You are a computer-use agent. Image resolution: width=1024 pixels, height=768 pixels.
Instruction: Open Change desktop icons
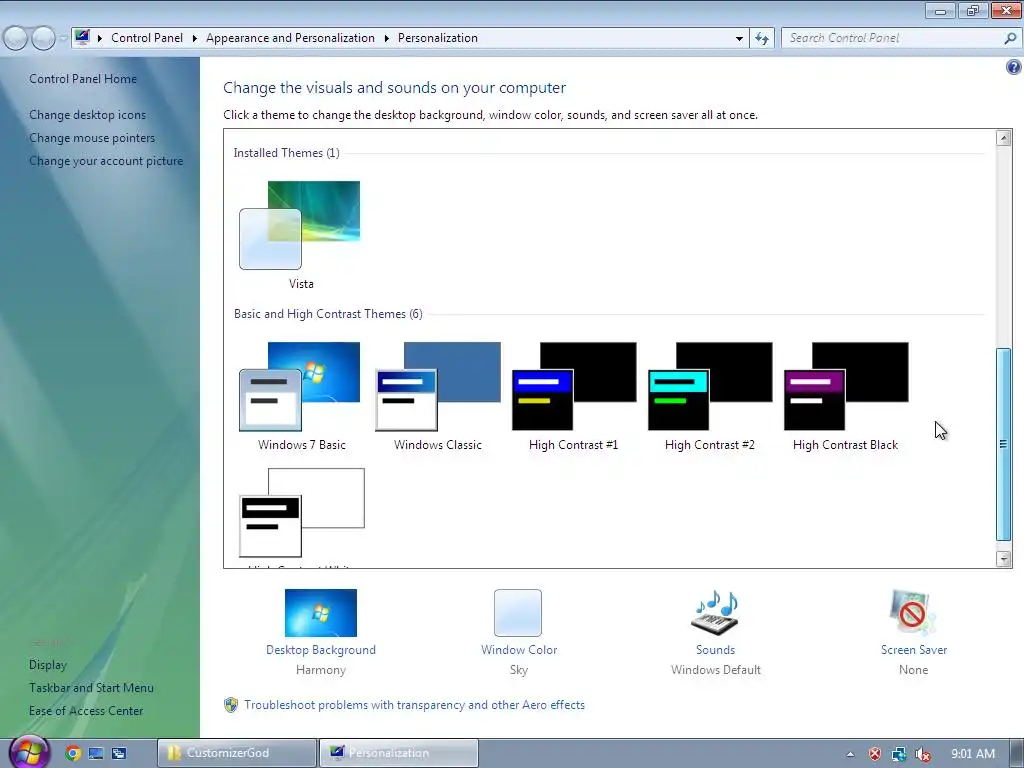coord(88,115)
